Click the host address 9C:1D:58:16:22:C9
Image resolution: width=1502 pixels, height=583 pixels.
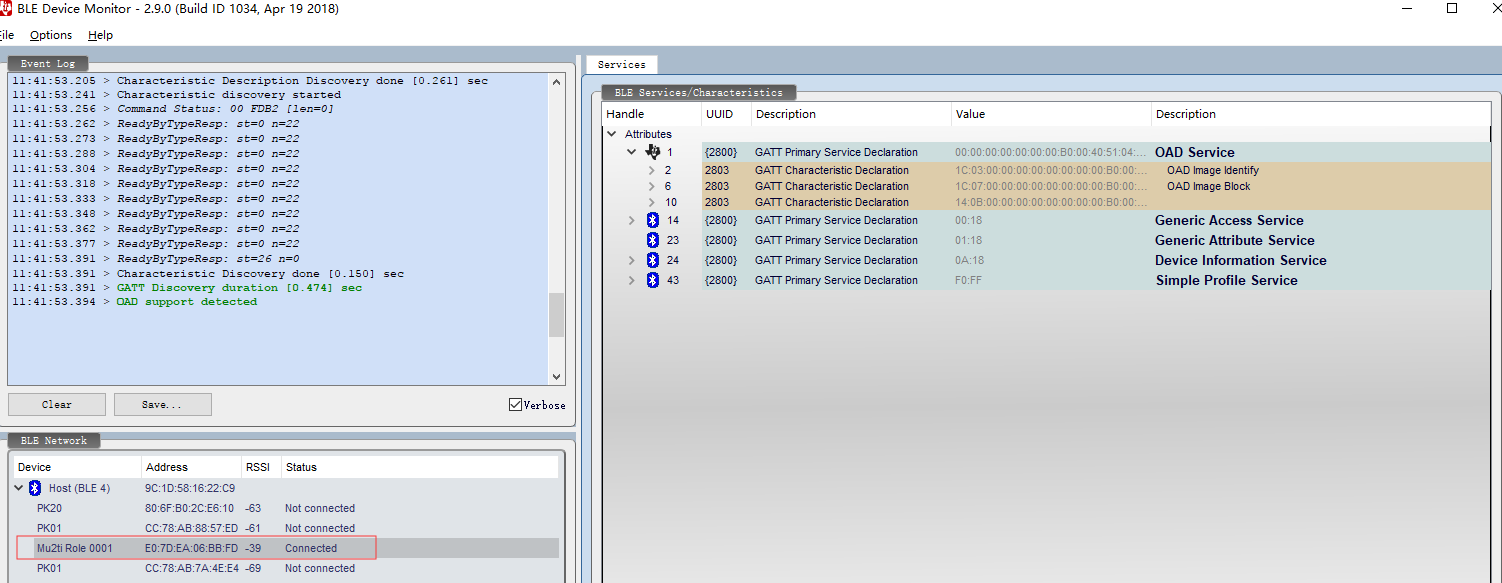coord(190,488)
